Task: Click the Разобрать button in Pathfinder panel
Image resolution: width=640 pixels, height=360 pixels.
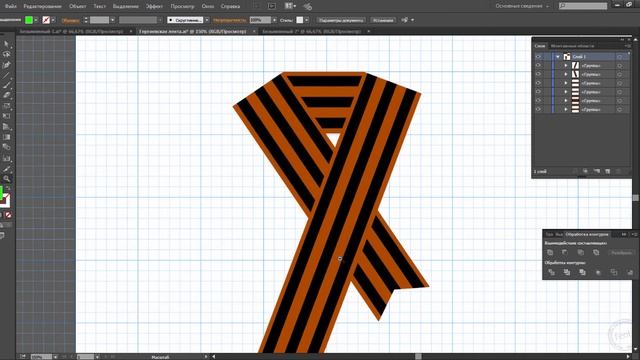Action: pos(621,253)
